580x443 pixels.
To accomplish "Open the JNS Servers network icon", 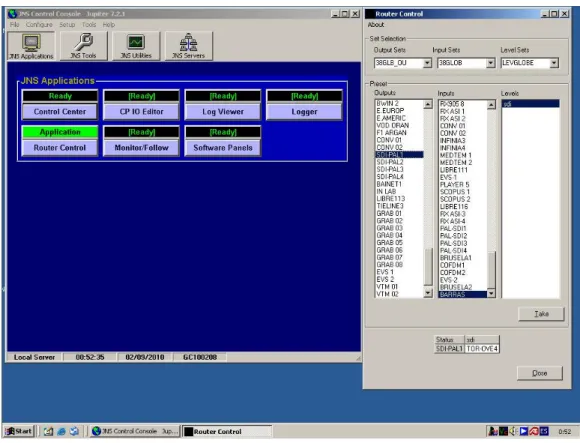I will (189, 46).
